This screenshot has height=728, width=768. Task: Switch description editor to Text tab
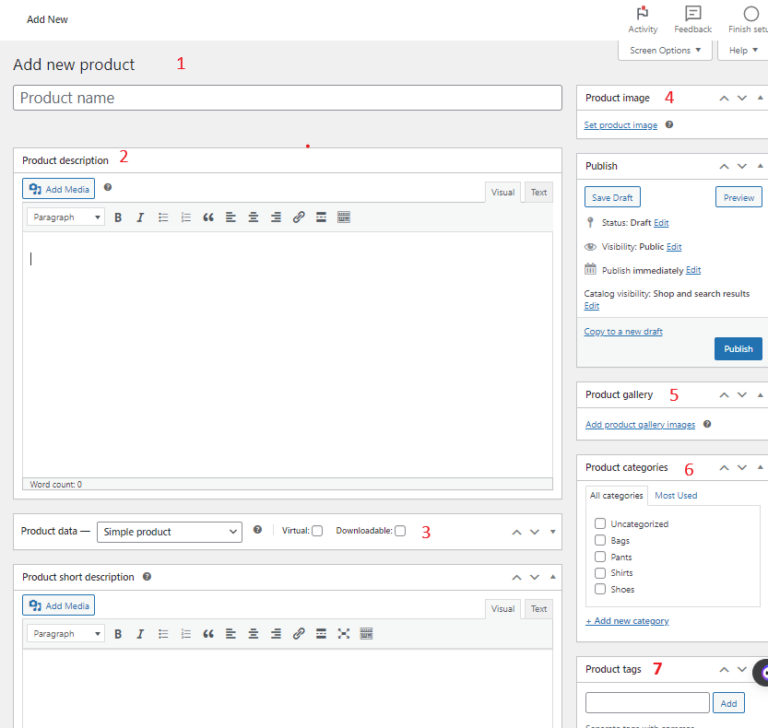point(538,193)
